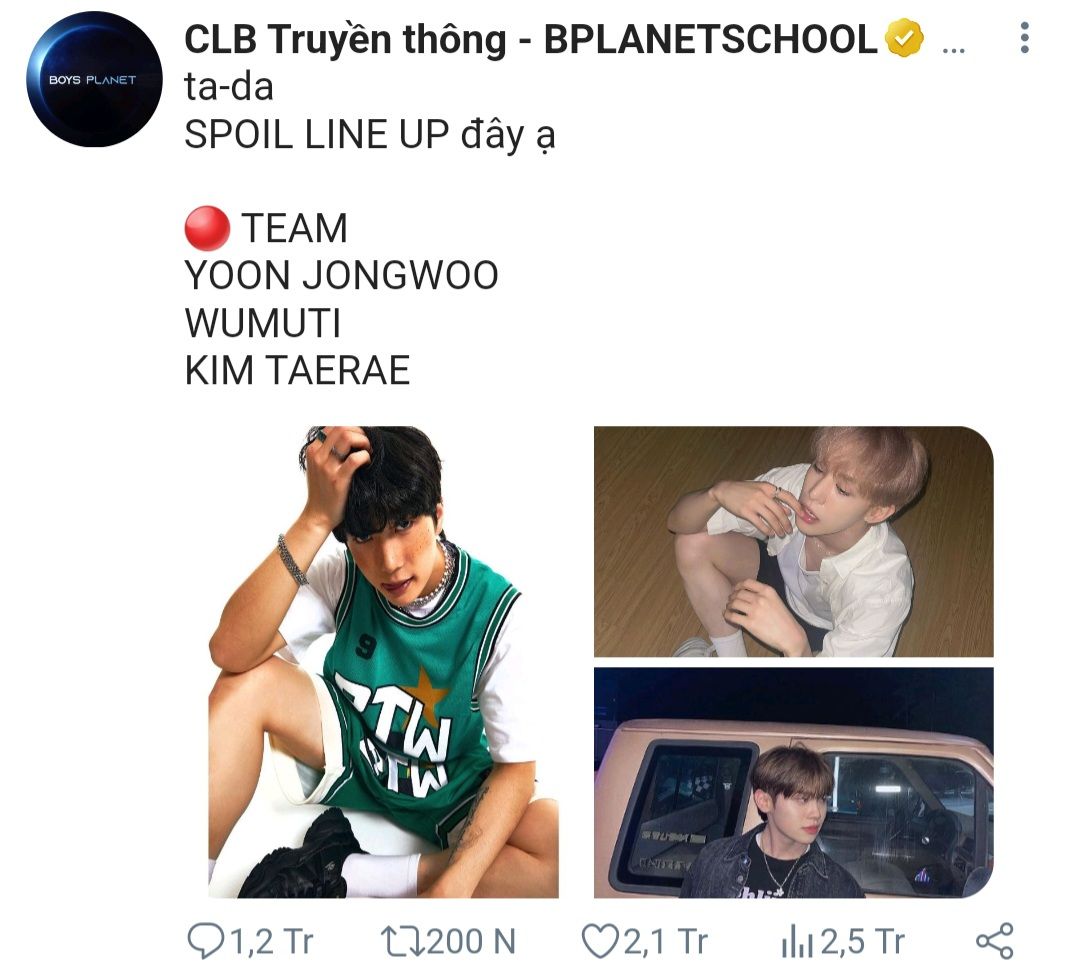Like the tweet with heart icon
The width and height of the screenshot is (1080, 968).
pos(600,941)
